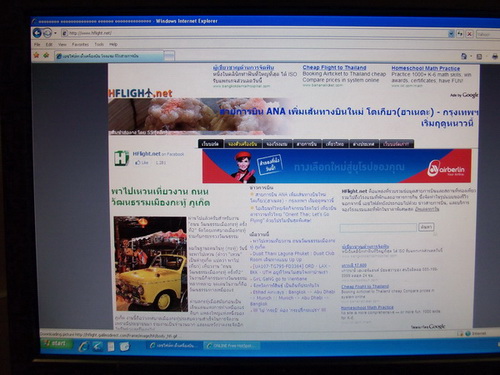This screenshot has width=500, height=375.
Task: Click the Home icon in command bar
Action: [x=464, y=56]
